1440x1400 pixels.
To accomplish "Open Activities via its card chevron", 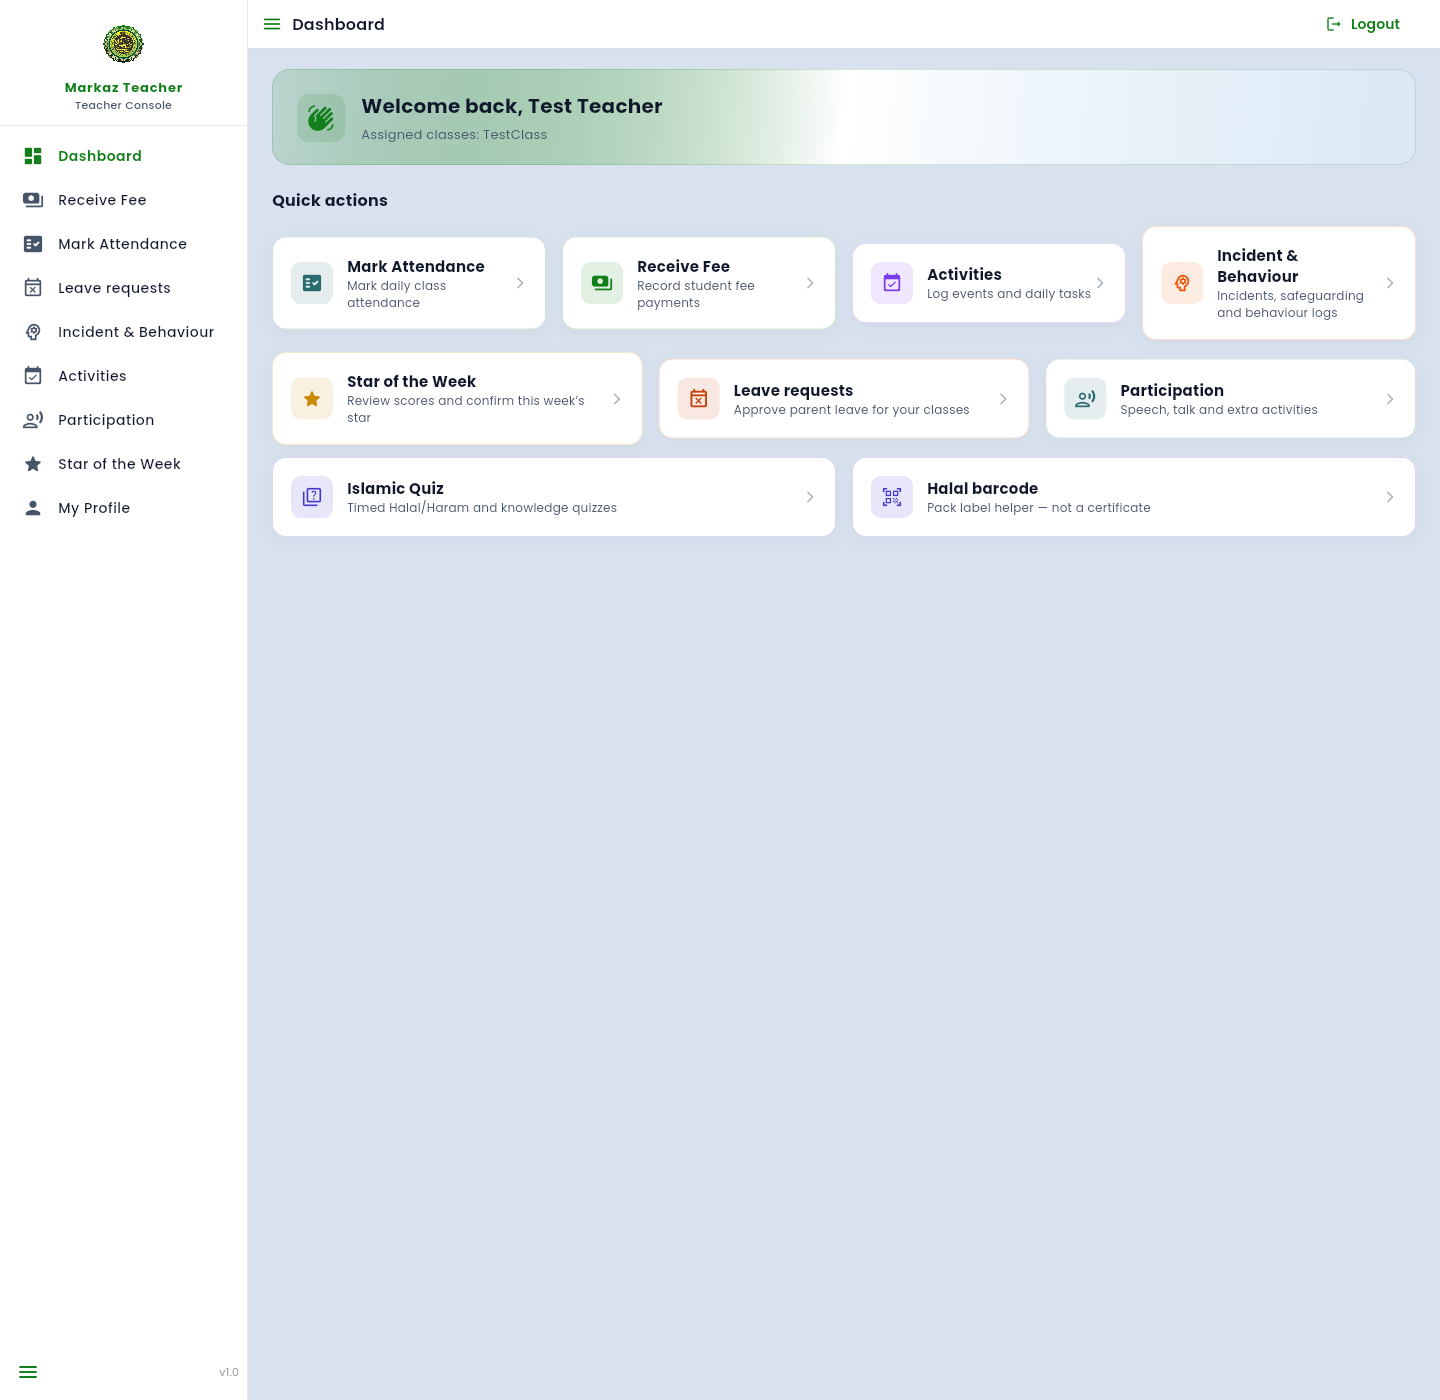I will pyautogui.click(x=1100, y=283).
